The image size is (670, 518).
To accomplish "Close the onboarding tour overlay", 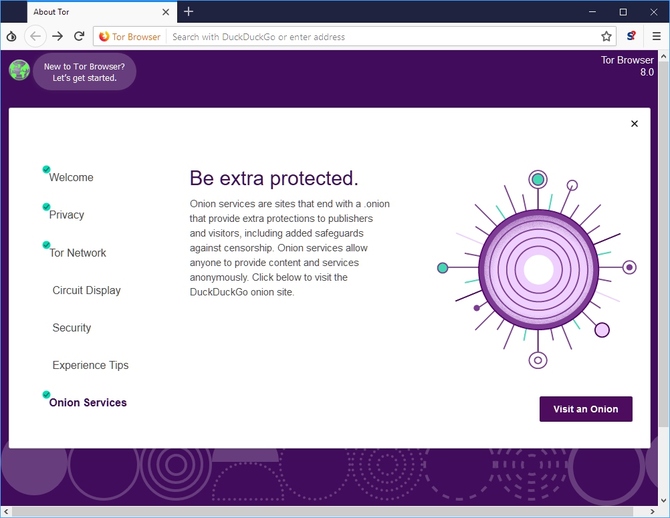I will (635, 124).
